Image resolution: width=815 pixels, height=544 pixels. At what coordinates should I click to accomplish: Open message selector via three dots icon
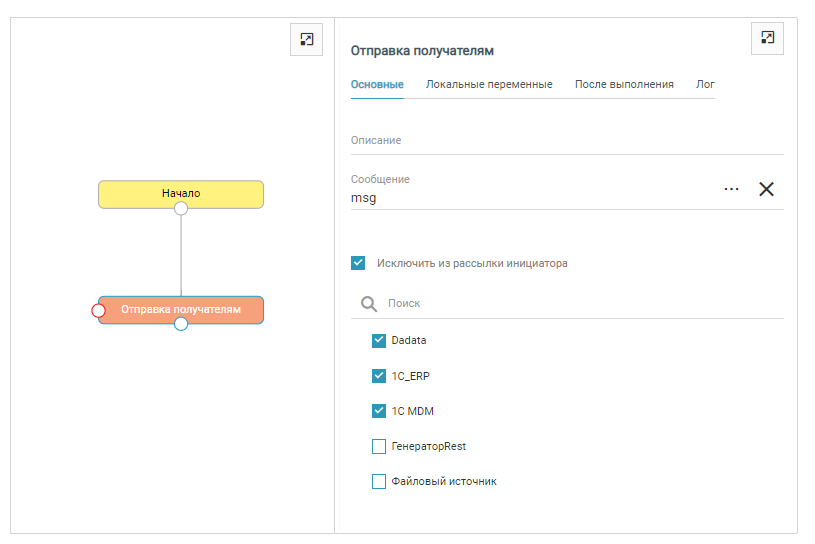coord(731,189)
